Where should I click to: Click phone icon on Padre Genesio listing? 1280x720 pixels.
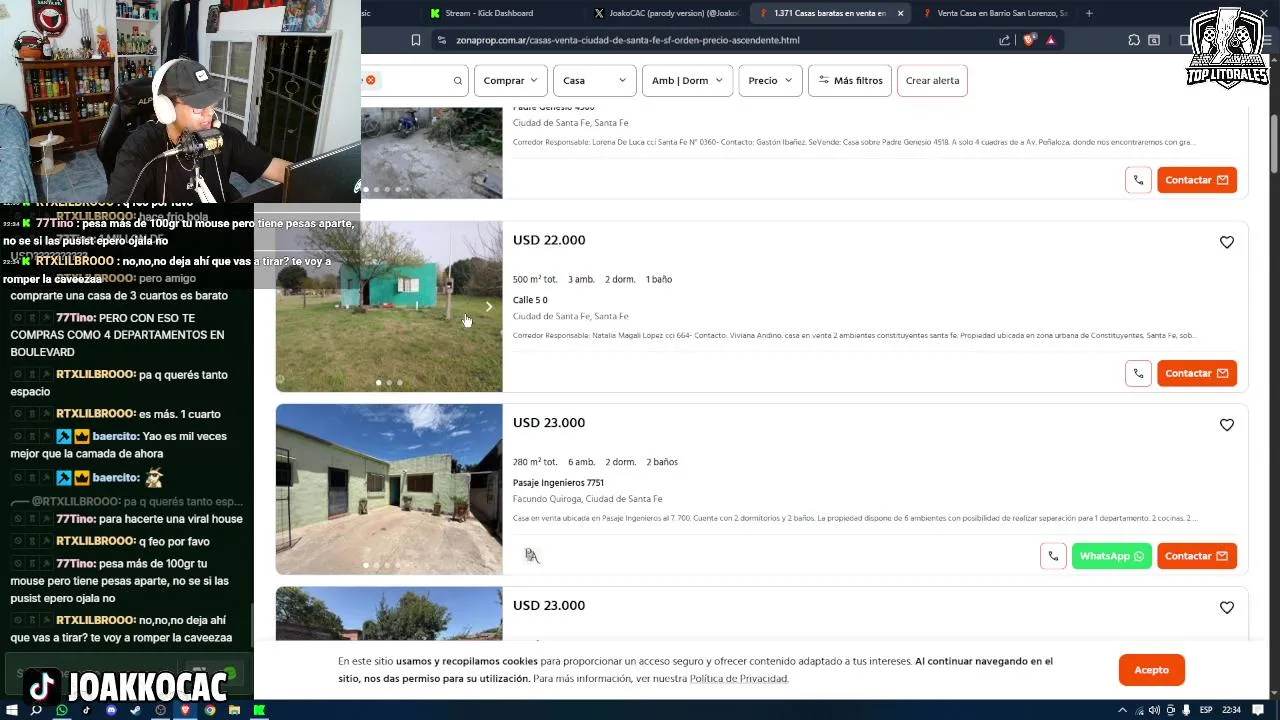point(1138,180)
